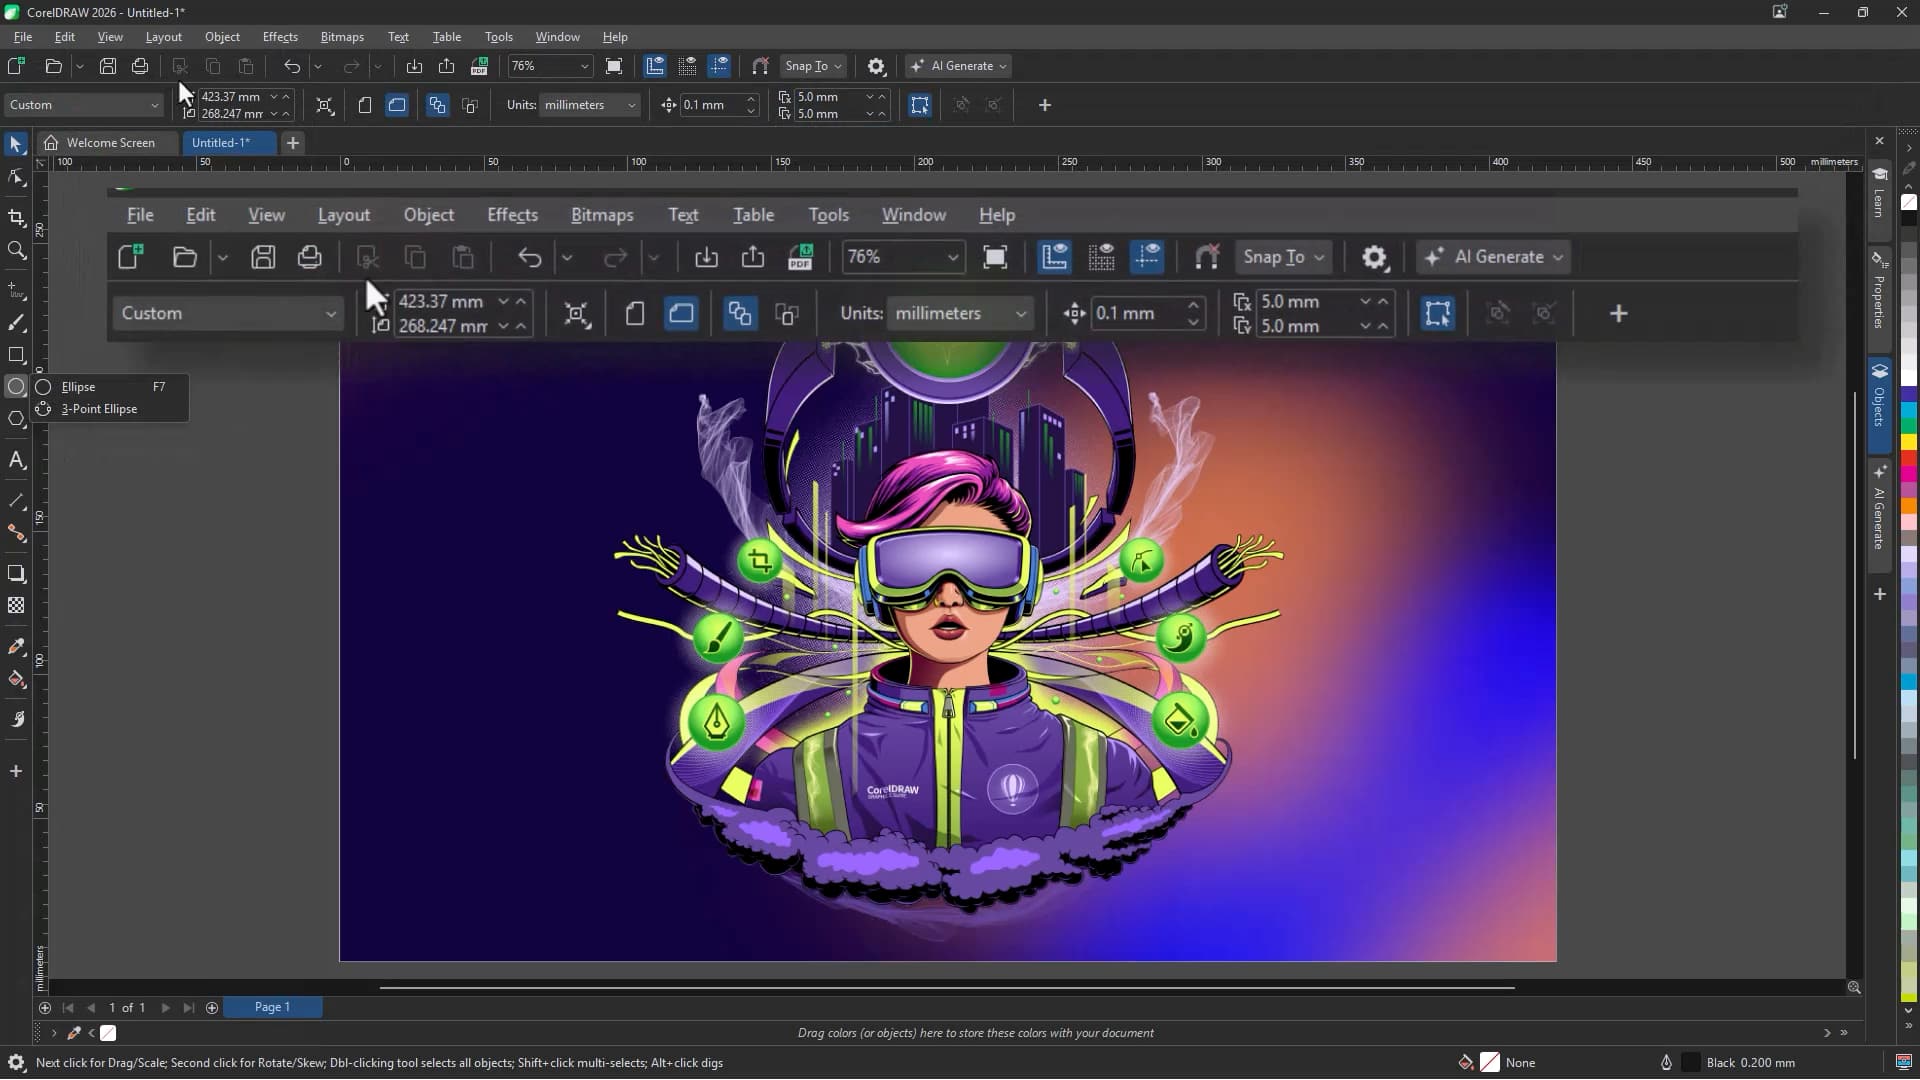Choose the Transparency checkerboard tool
Viewport: 1920px width, 1080px height.
(x=16, y=605)
